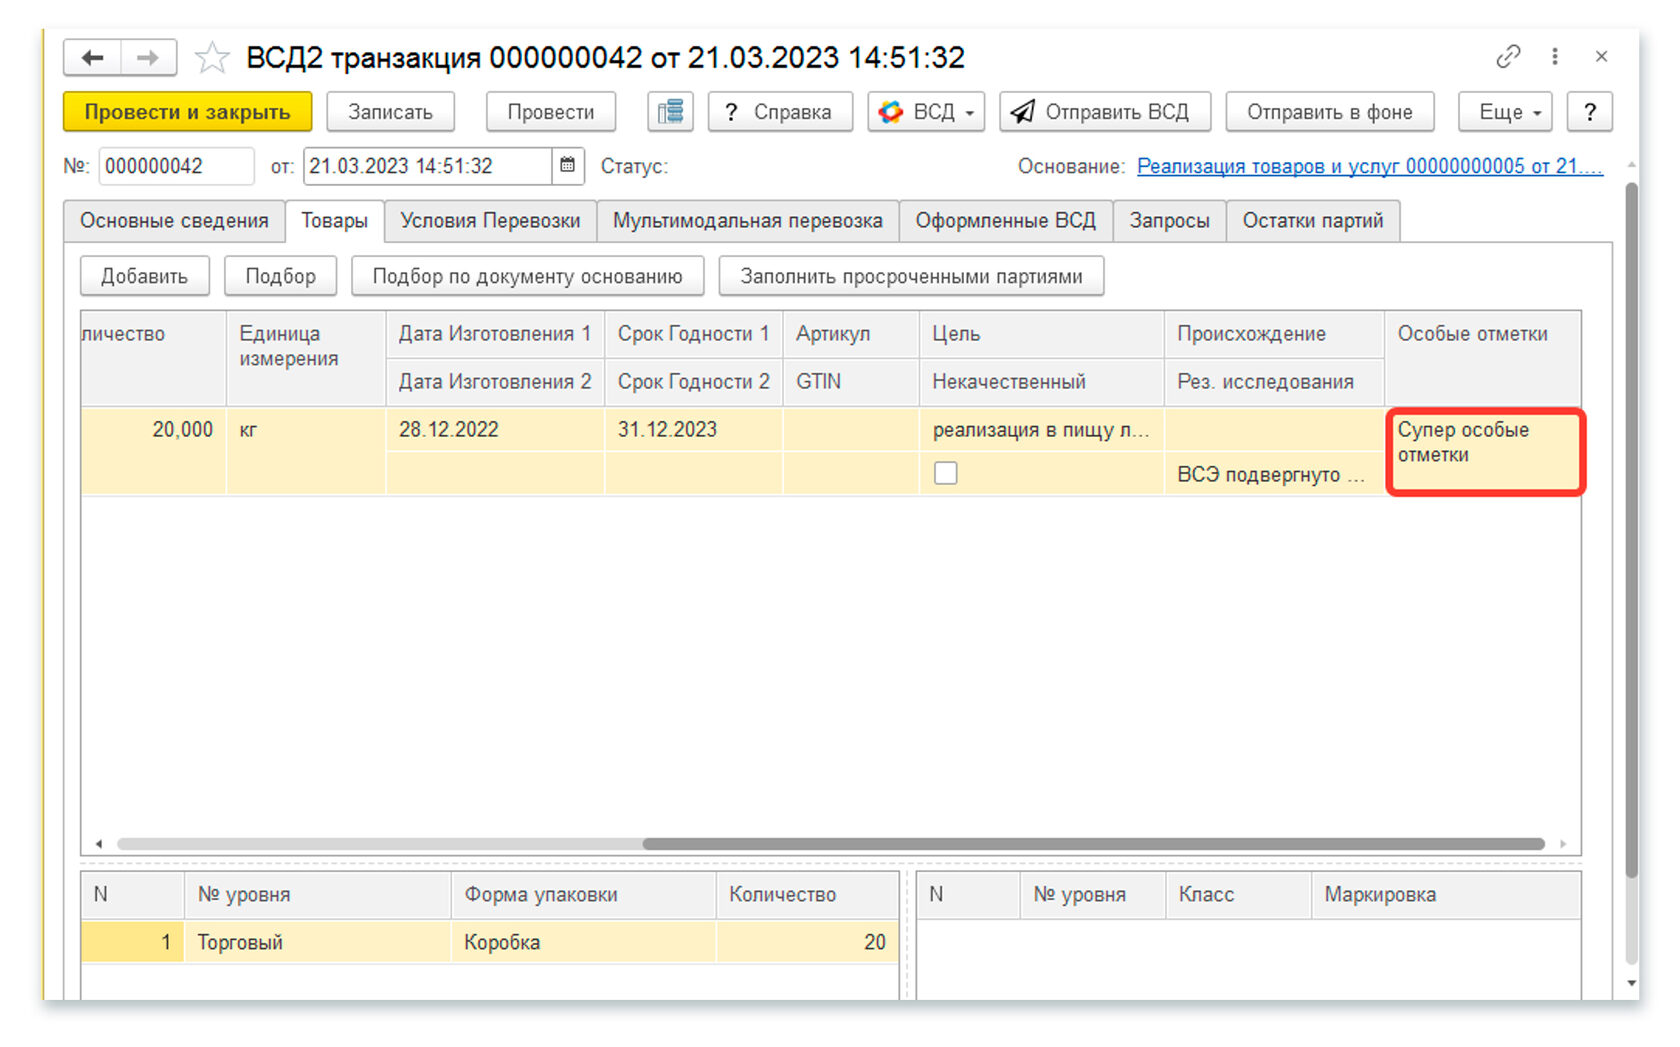1680x1047 pixels.
Task: Add document to favorites with star icon
Action: pyautogui.click(x=212, y=57)
